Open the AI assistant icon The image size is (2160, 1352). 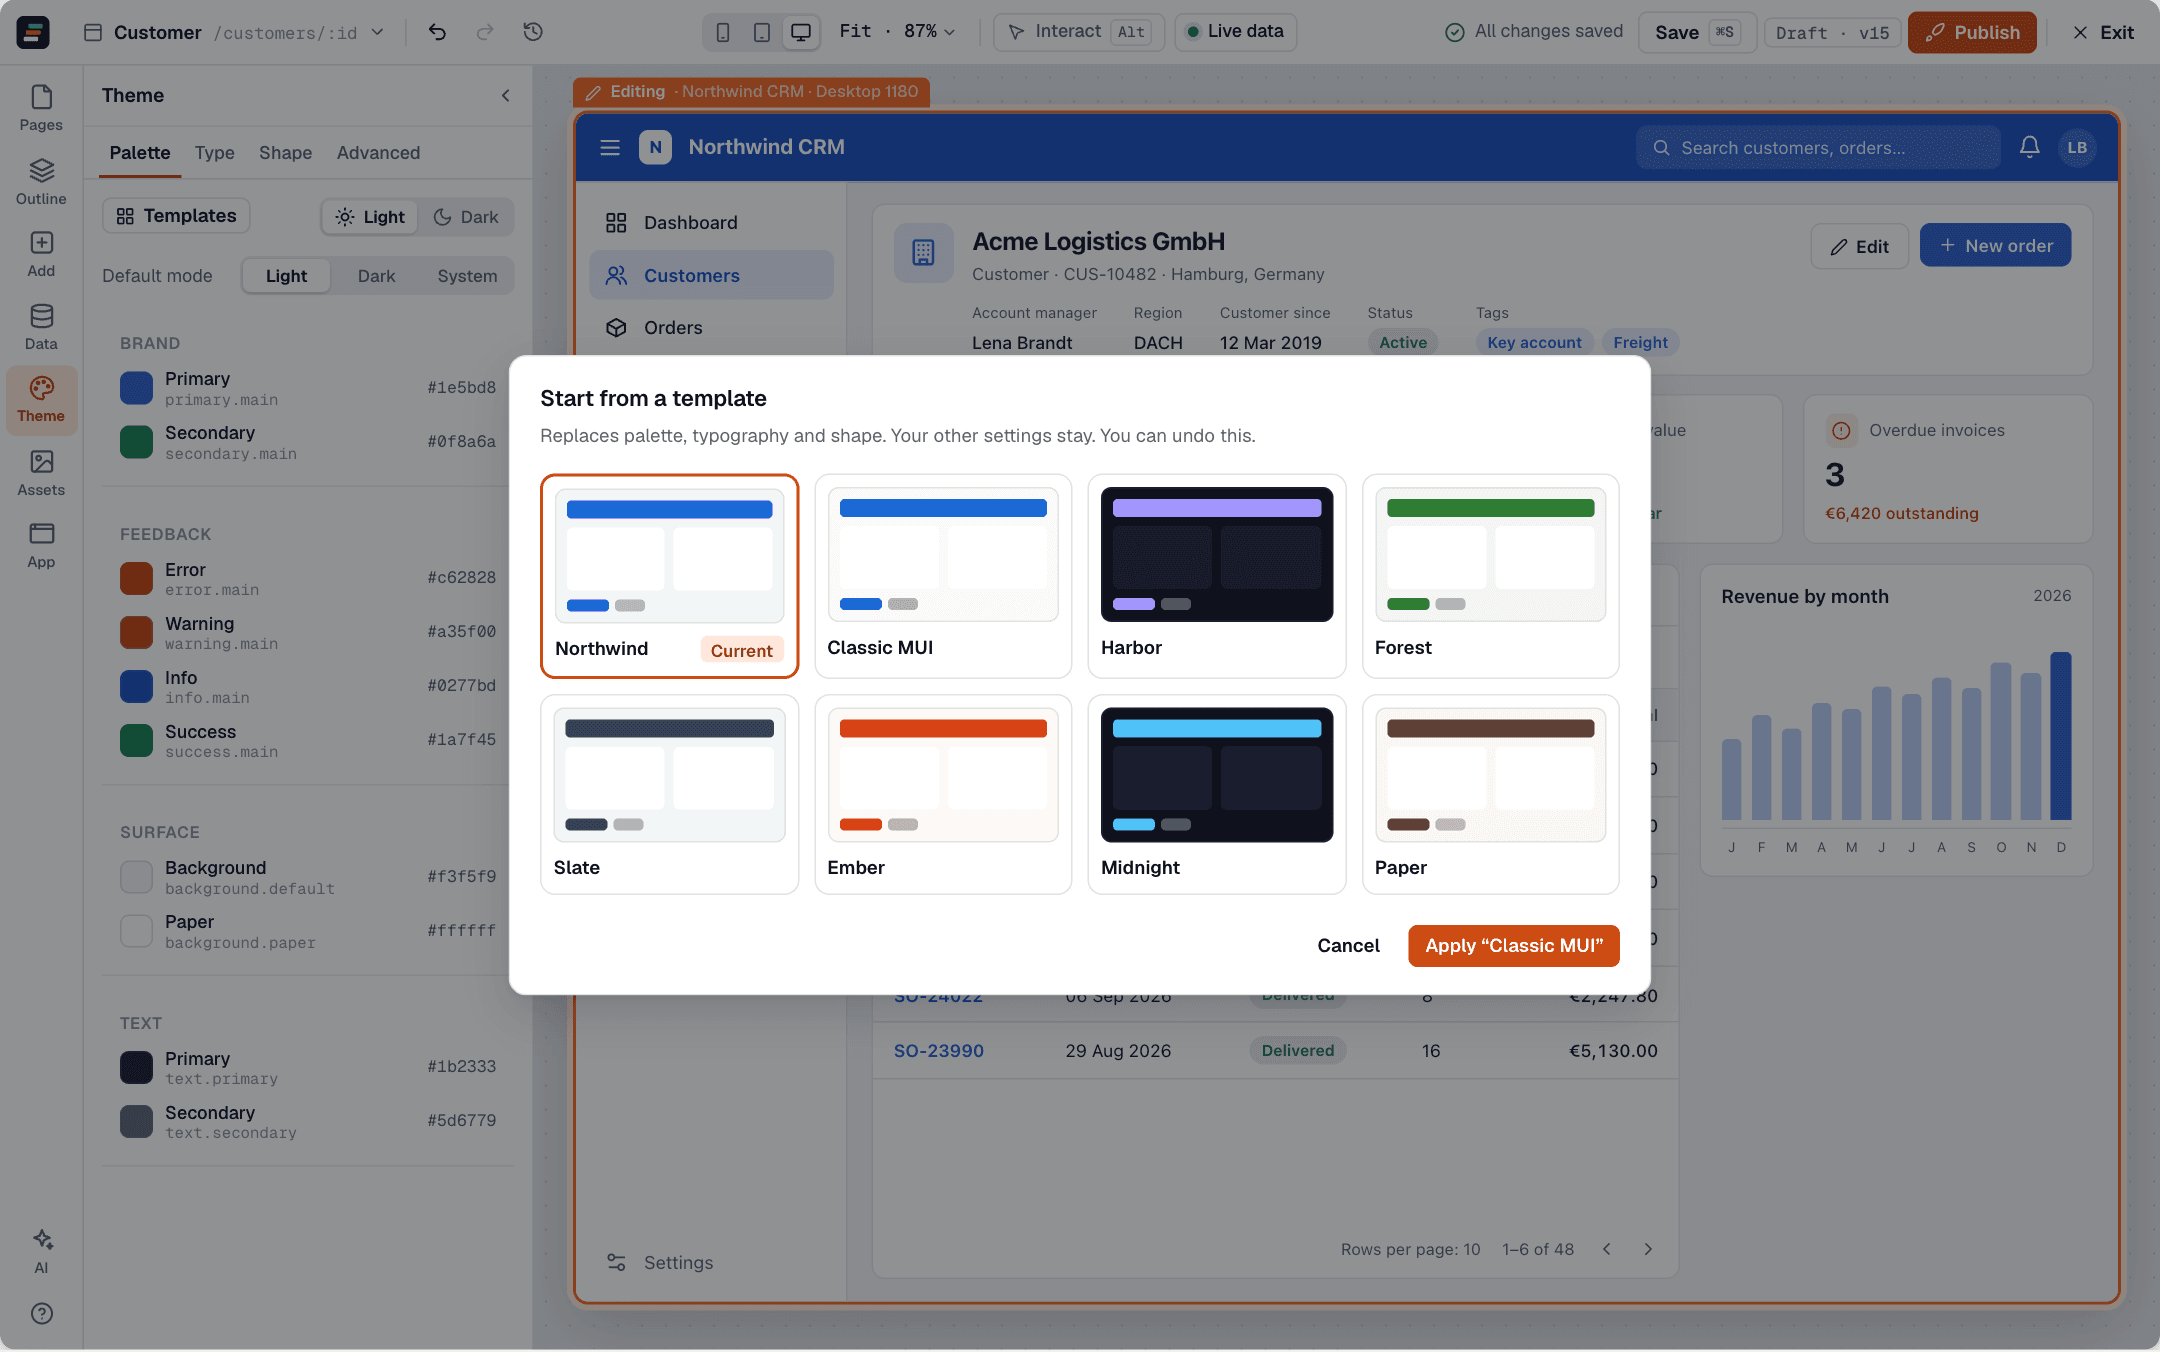tap(41, 1251)
